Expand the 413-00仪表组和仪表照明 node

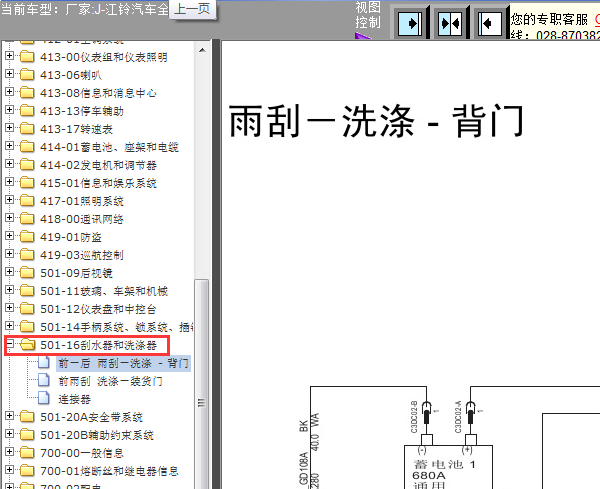point(9,56)
